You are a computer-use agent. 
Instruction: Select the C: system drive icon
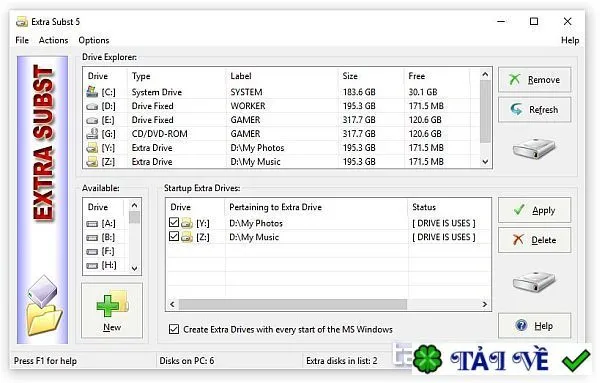click(x=92, y=91)
